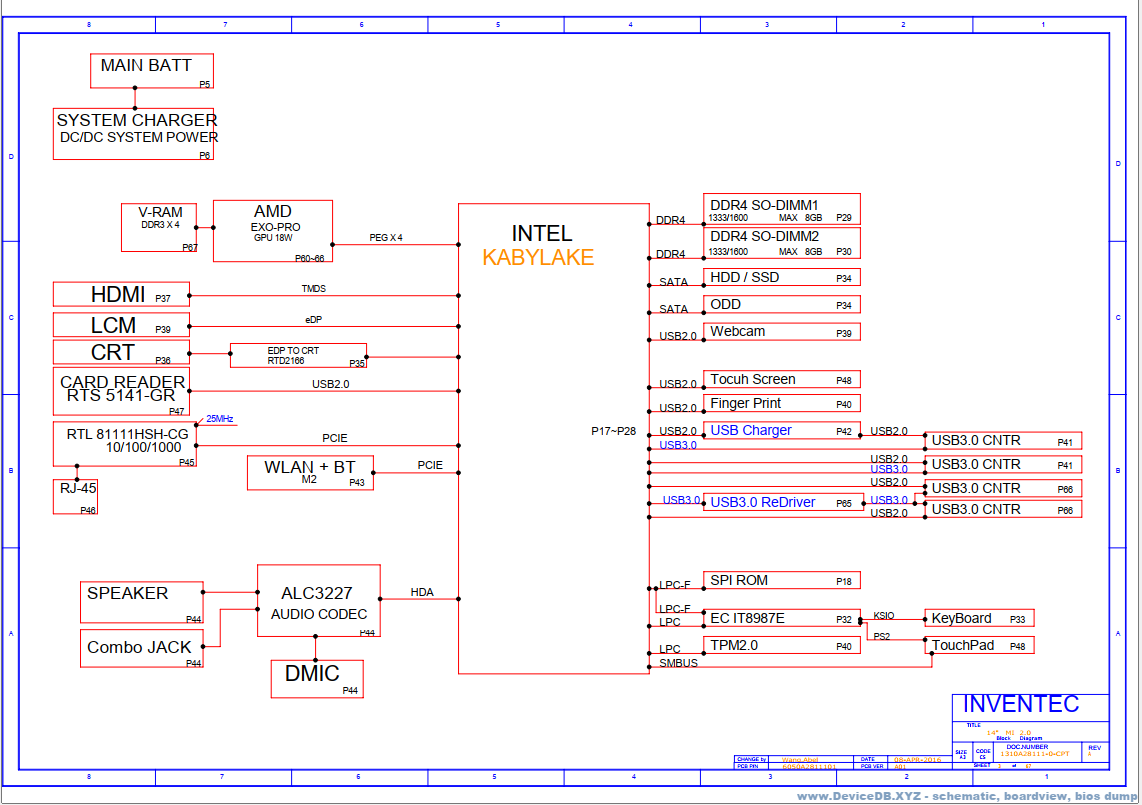Click the "CRT" block label
This screenshot has width=1142, height=805.
112,353
